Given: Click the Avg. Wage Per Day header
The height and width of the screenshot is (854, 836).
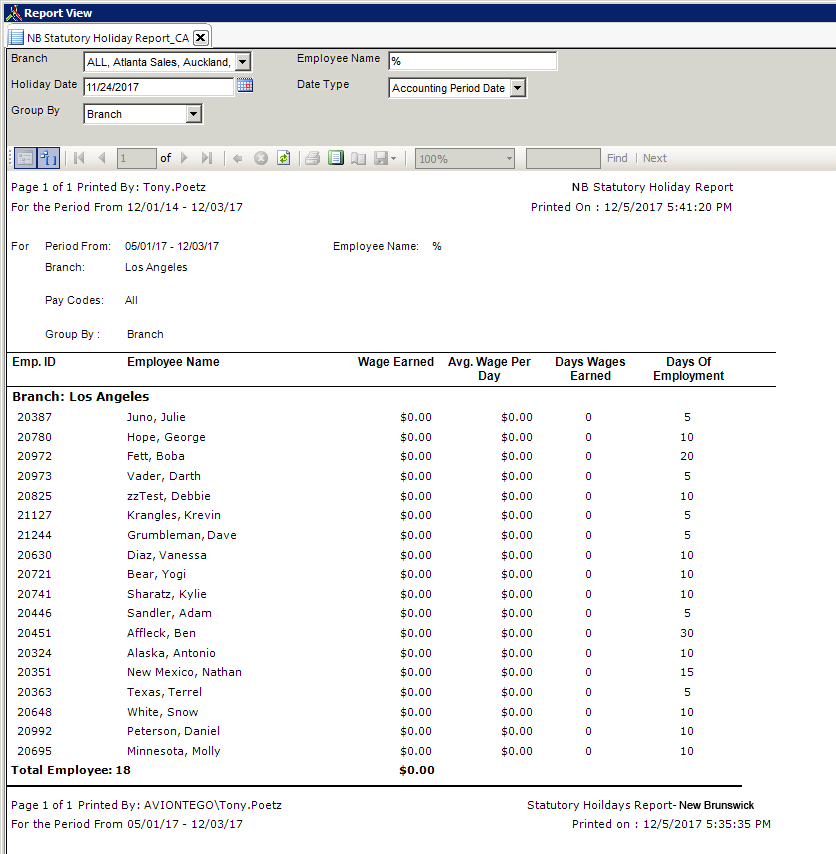Looking at the screenshot, I should pyautogui.click(x=489, y=369).
